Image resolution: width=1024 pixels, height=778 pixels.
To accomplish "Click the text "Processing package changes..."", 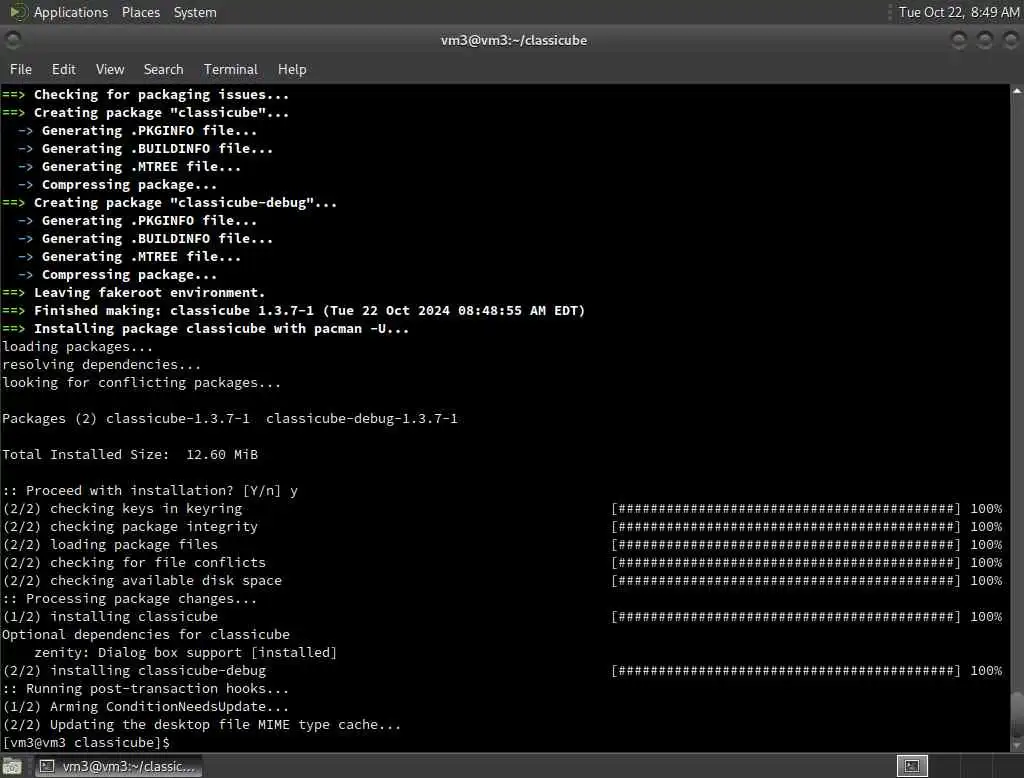I will 142,599.
